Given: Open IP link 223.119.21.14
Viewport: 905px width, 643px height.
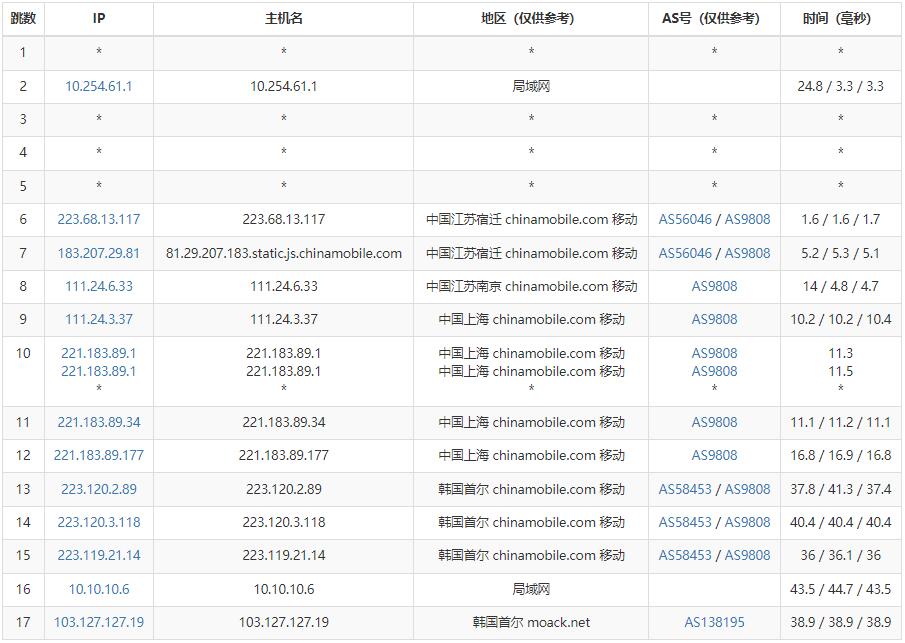Looking at the screenshot, I should coord(99,555).
